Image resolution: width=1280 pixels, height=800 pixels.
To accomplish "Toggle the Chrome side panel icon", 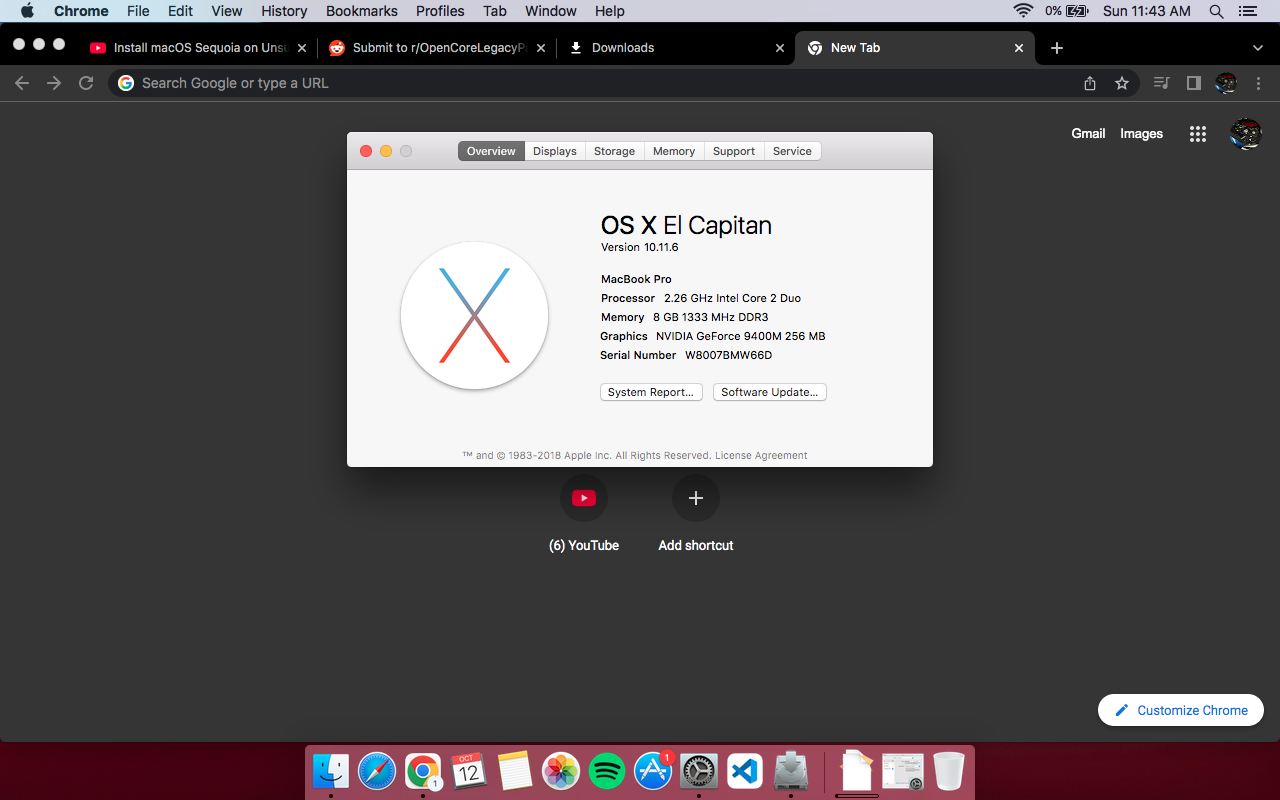I will tap(1193, 83).
